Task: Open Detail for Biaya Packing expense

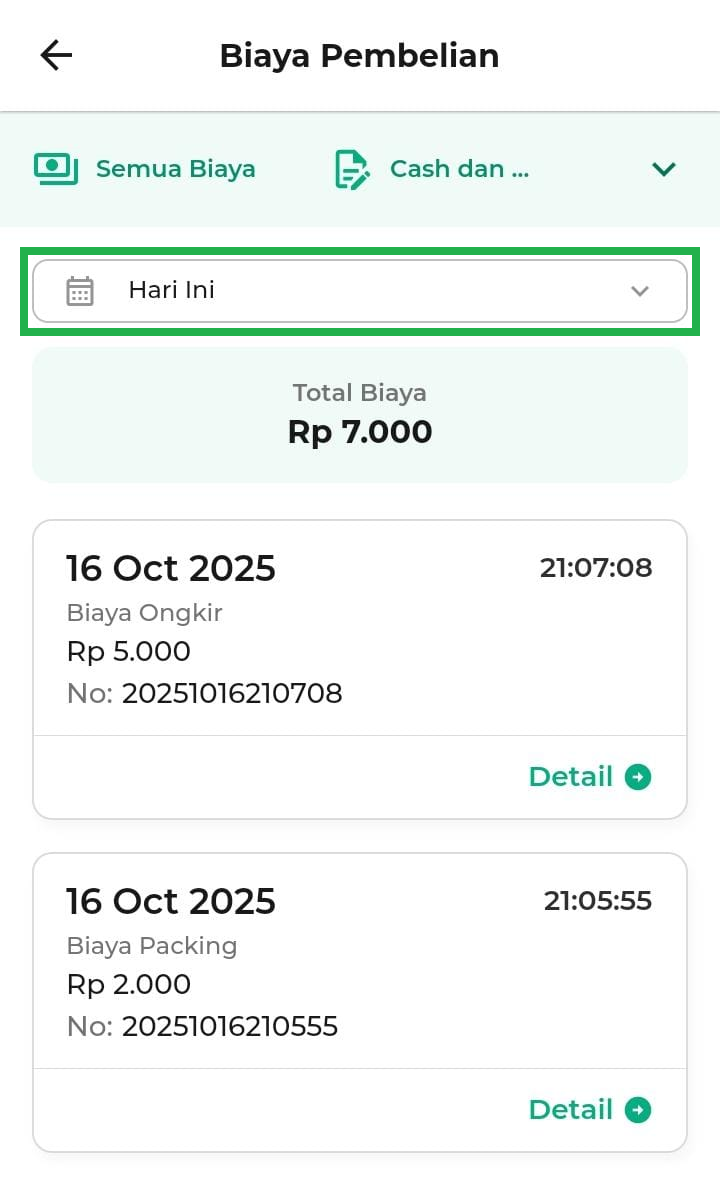Action: [571, 1110]
